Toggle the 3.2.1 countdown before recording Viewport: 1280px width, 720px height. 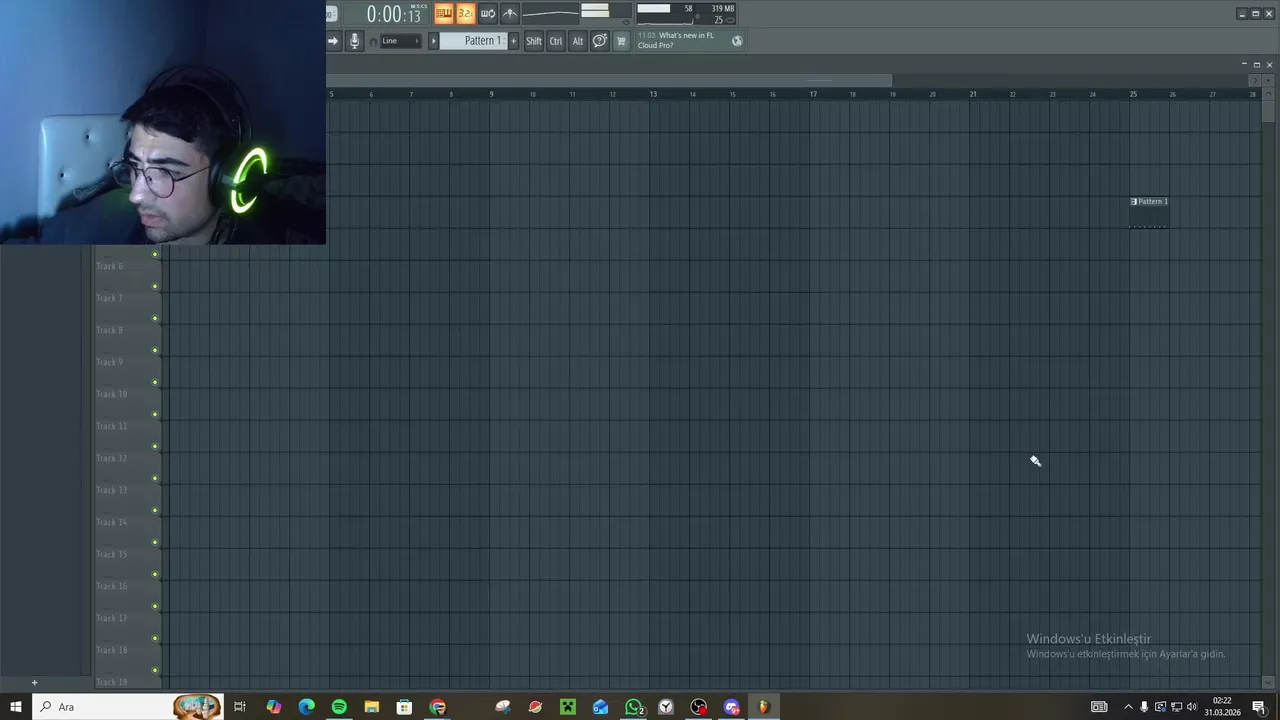point(465,13)
